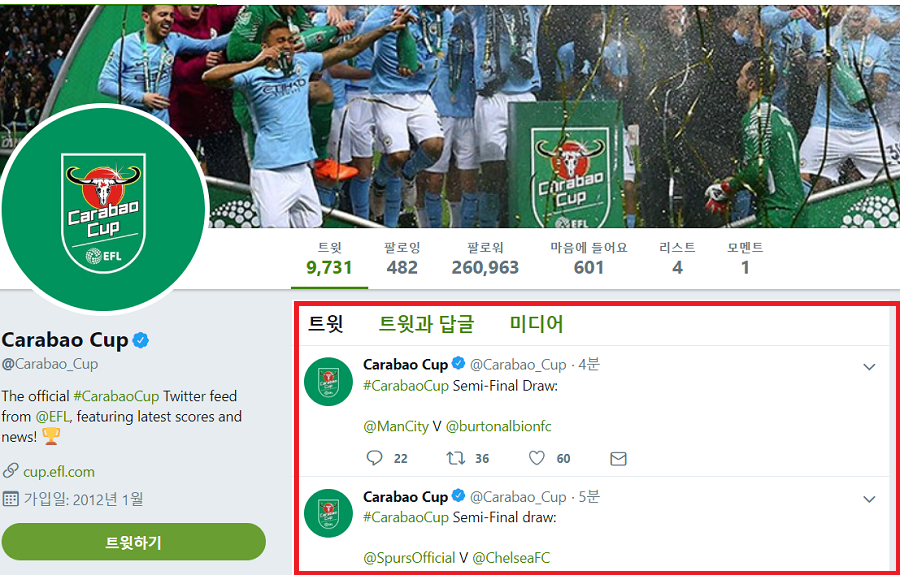
Task: Open the 팔로워 260,963 list
Action: click(485, 258)
